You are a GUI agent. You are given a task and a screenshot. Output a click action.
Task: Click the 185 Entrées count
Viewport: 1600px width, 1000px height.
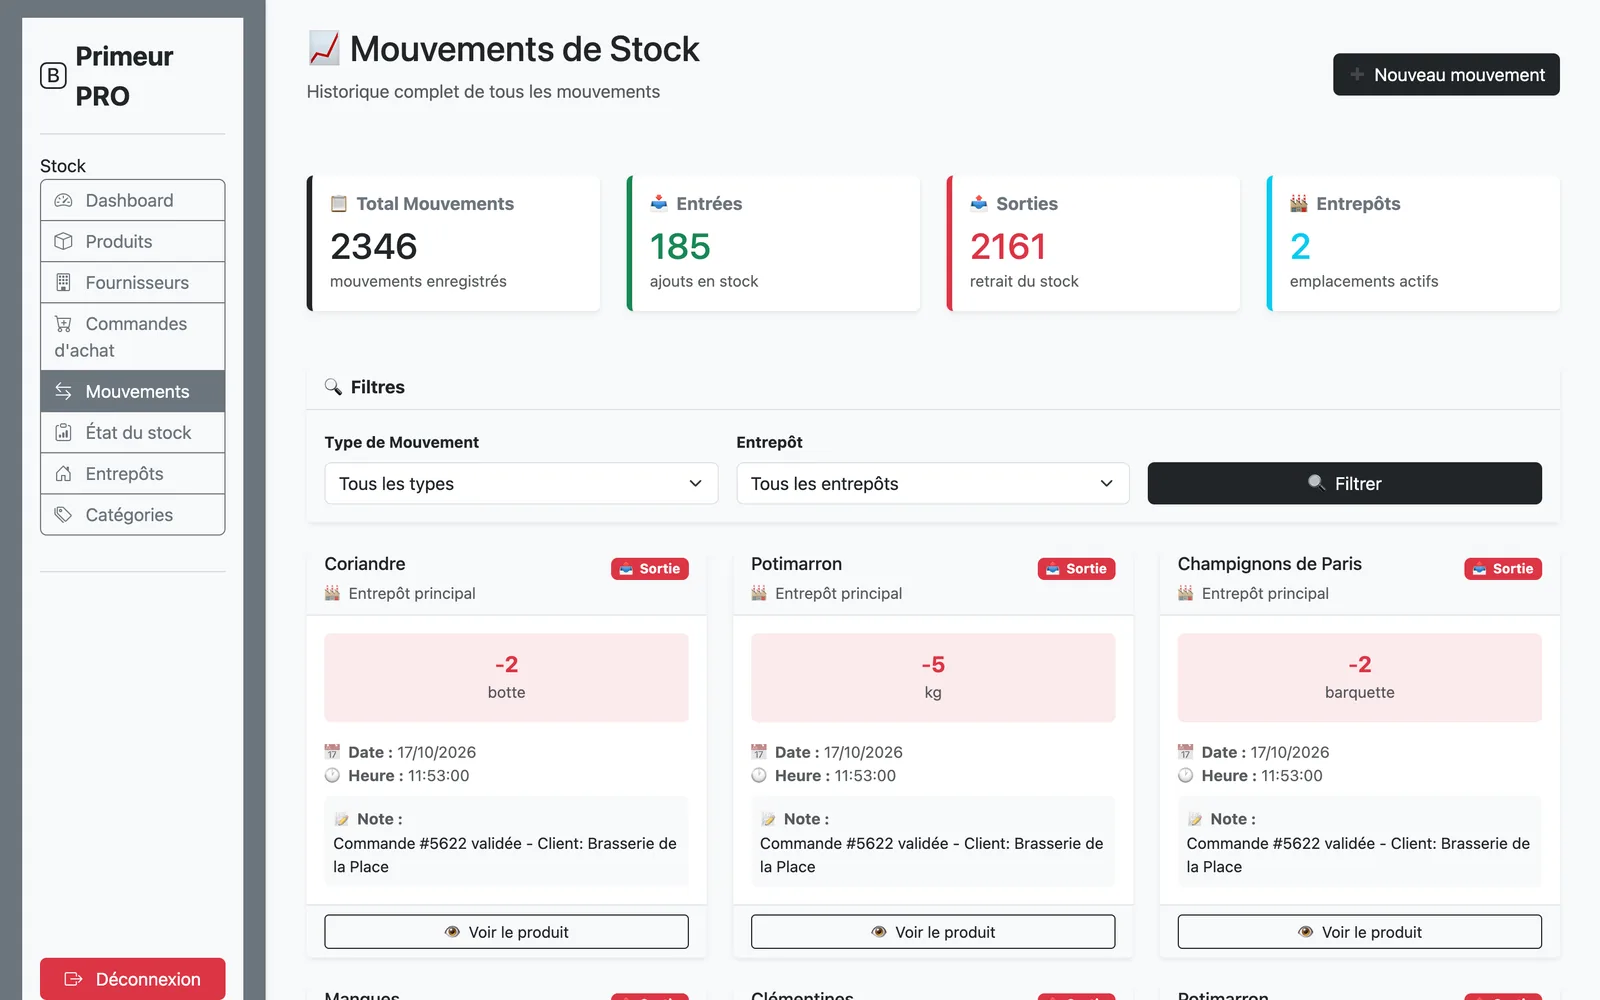coord(680,246)
